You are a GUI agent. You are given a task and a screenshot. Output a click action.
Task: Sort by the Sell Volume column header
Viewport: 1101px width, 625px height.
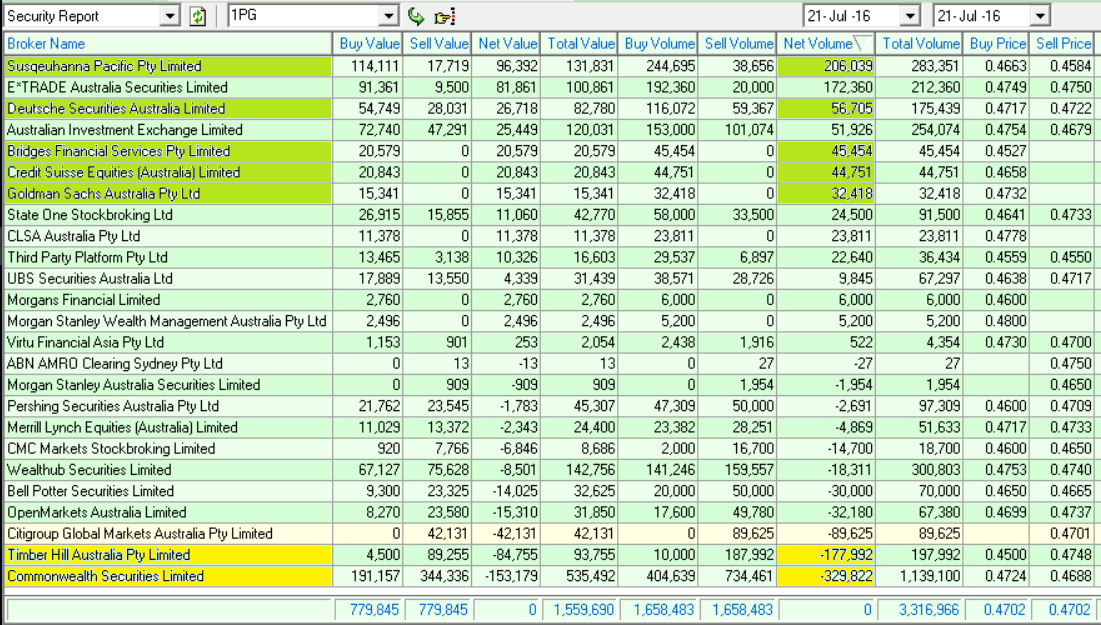(737, 44)
